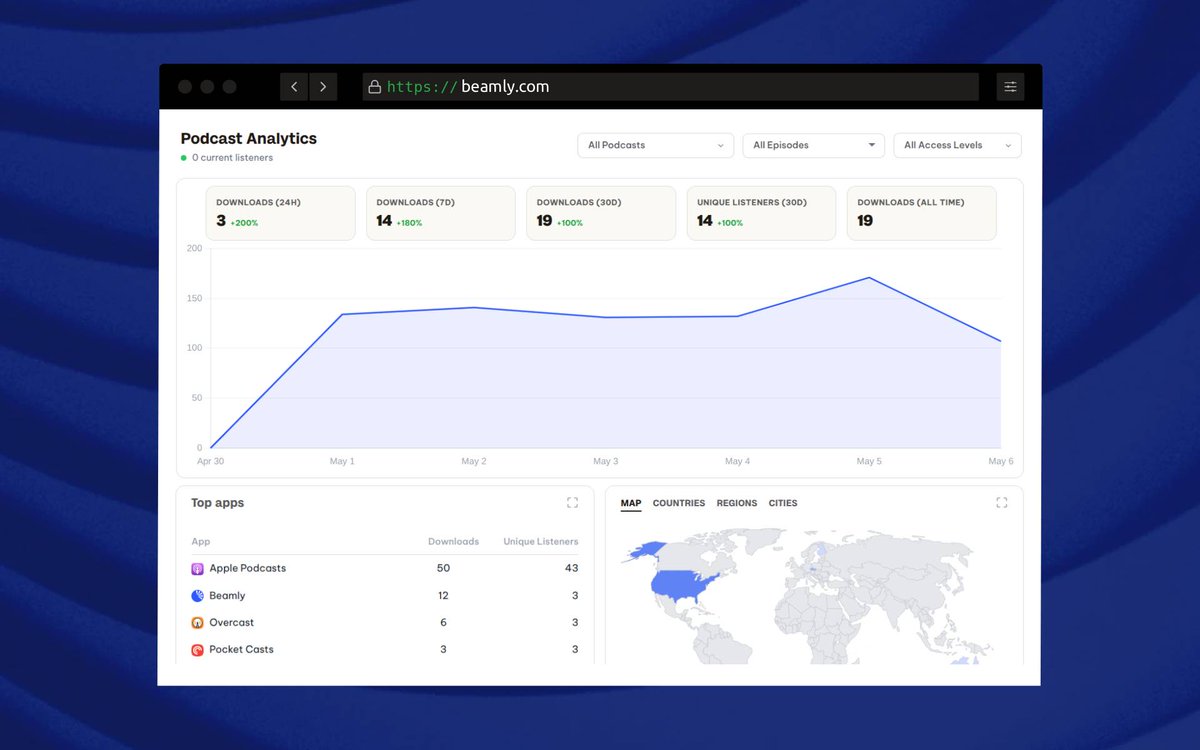Image resolution: width=1200 pixels, height=750 pixels.
Task: Click the 0 current listeners text
Action: pos(233,158)
